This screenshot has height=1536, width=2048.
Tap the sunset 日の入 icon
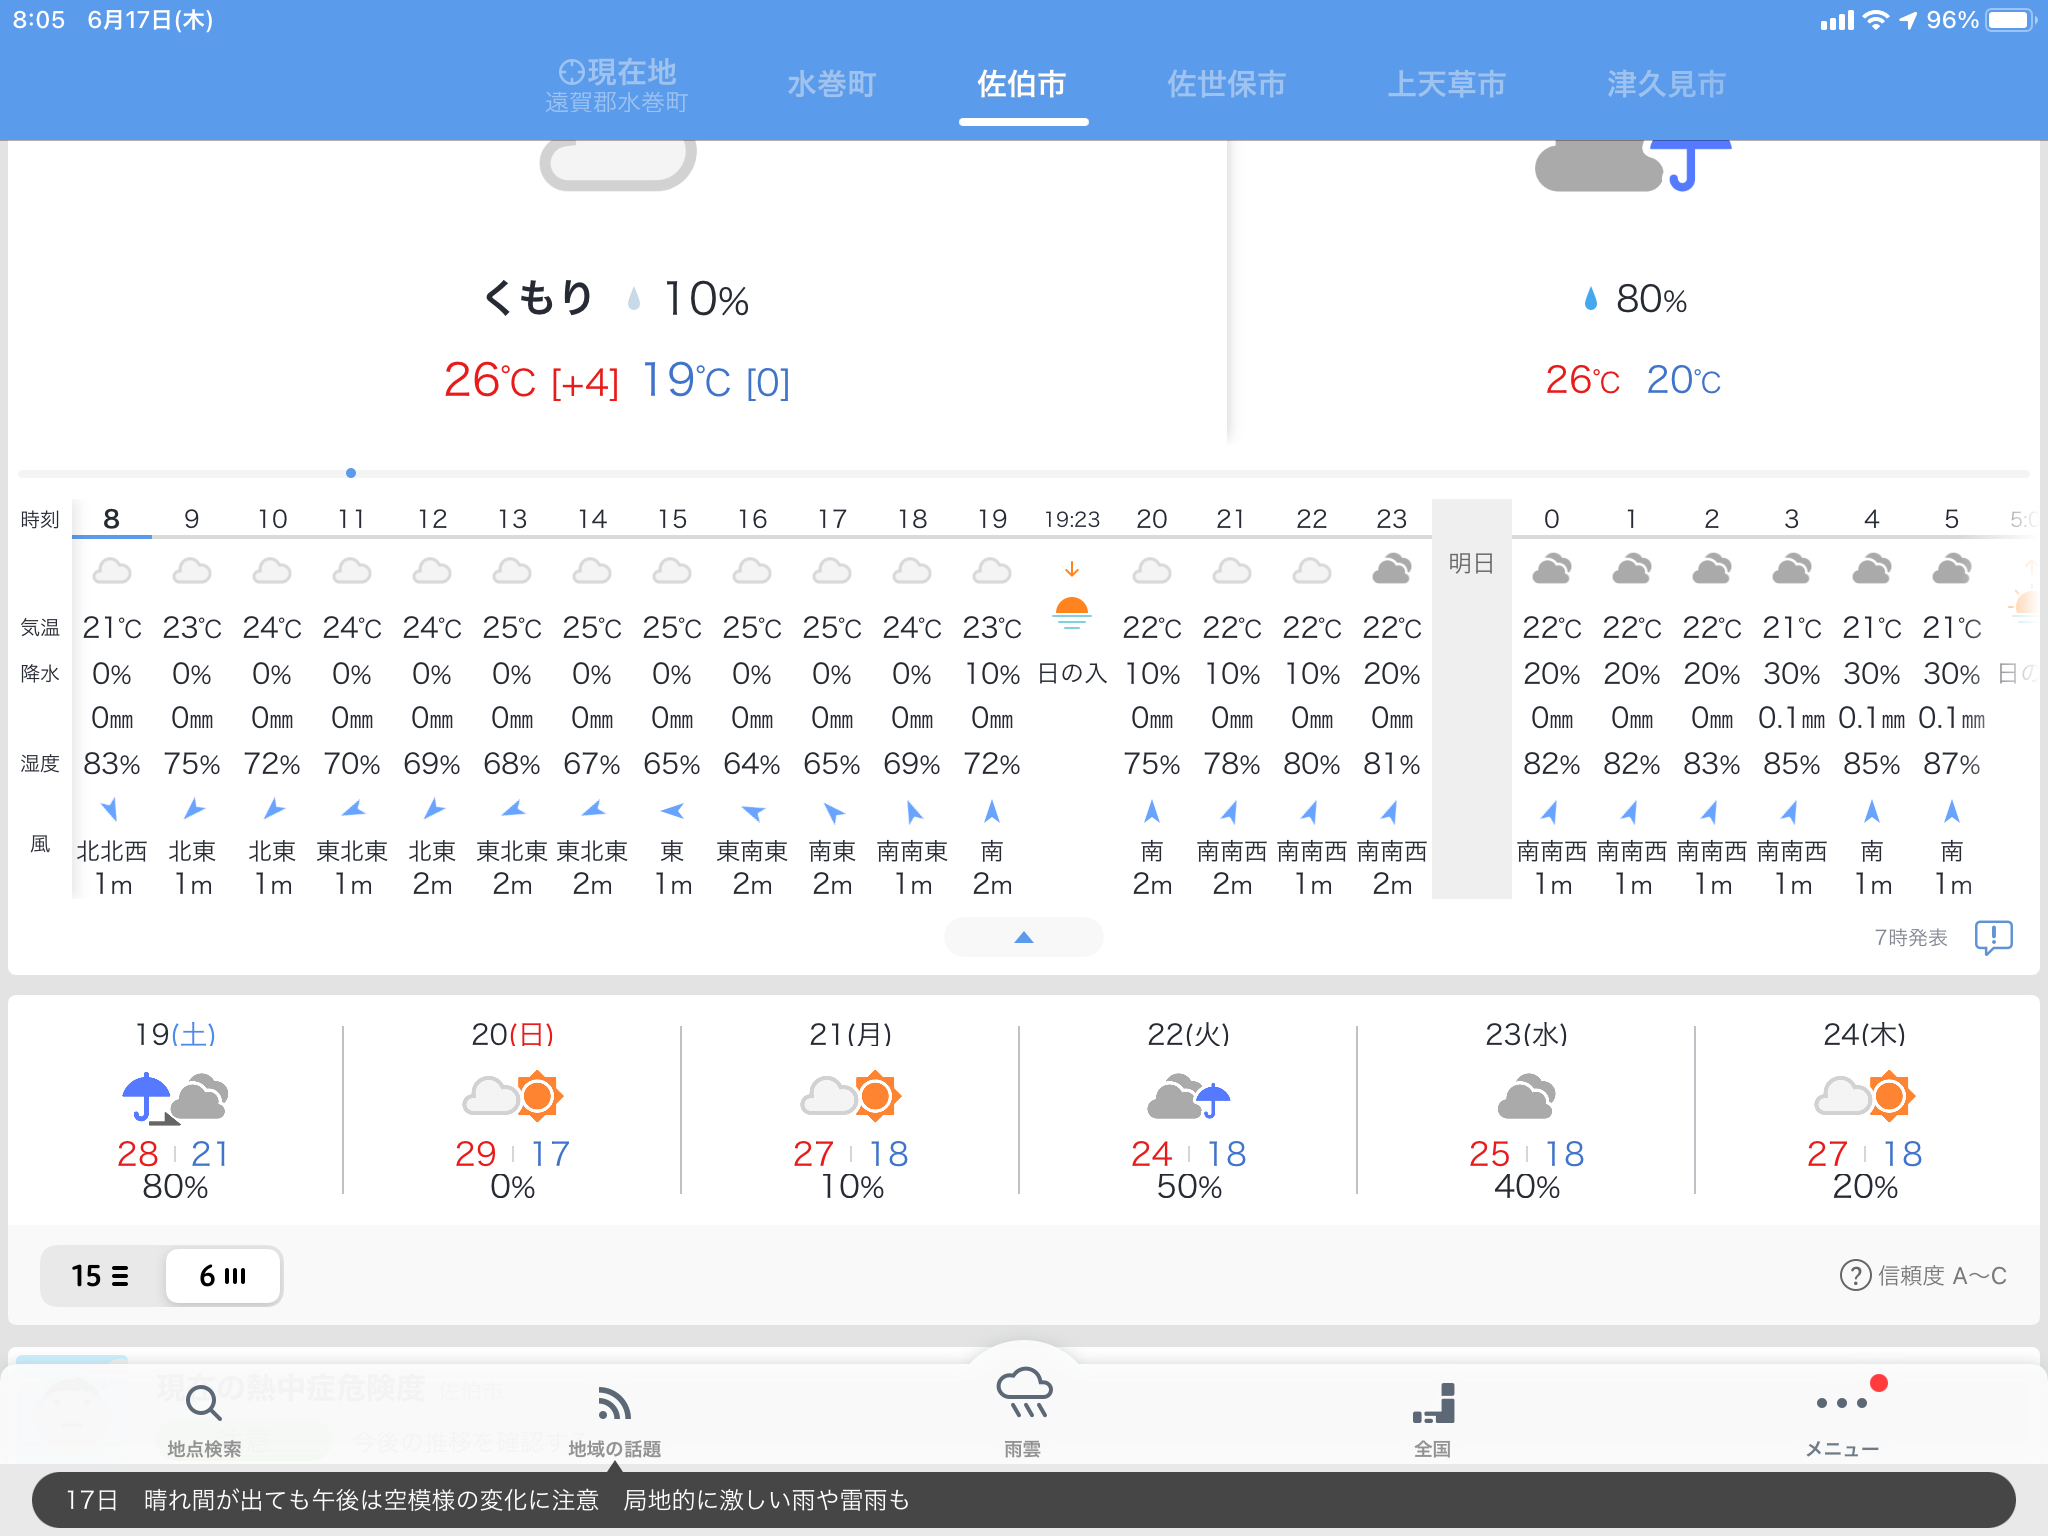click(1072, 610)
